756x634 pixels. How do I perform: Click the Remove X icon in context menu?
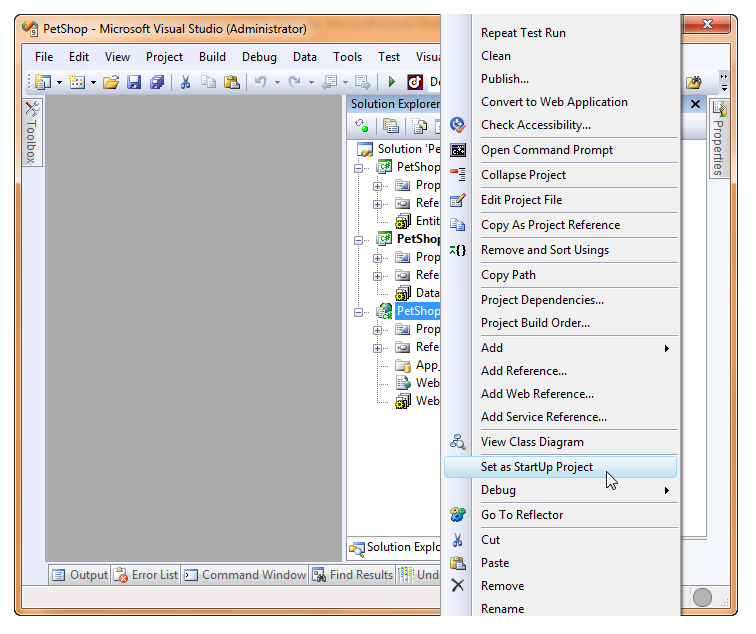458,585
